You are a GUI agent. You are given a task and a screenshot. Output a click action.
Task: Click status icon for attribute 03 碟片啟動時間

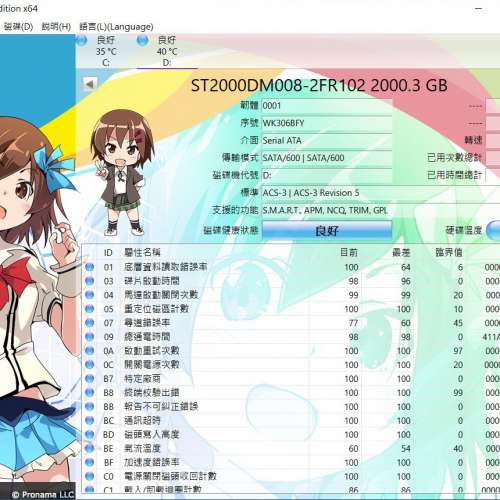pos(89,281)
